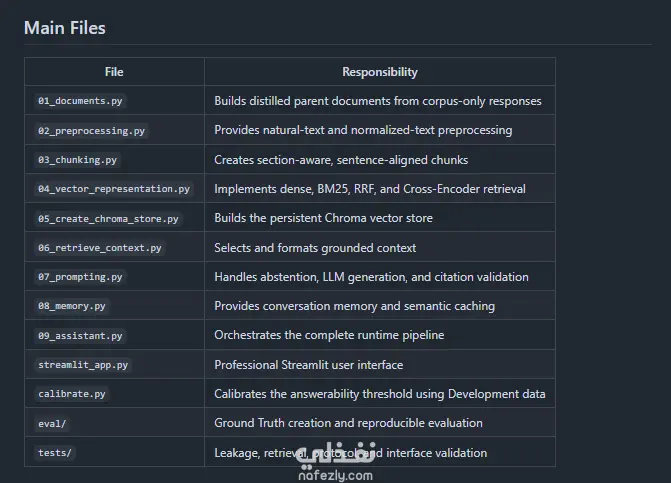This screenshot has width=671, height=483.
Task: Click the File column header
Action: click(x=114, y=72)
